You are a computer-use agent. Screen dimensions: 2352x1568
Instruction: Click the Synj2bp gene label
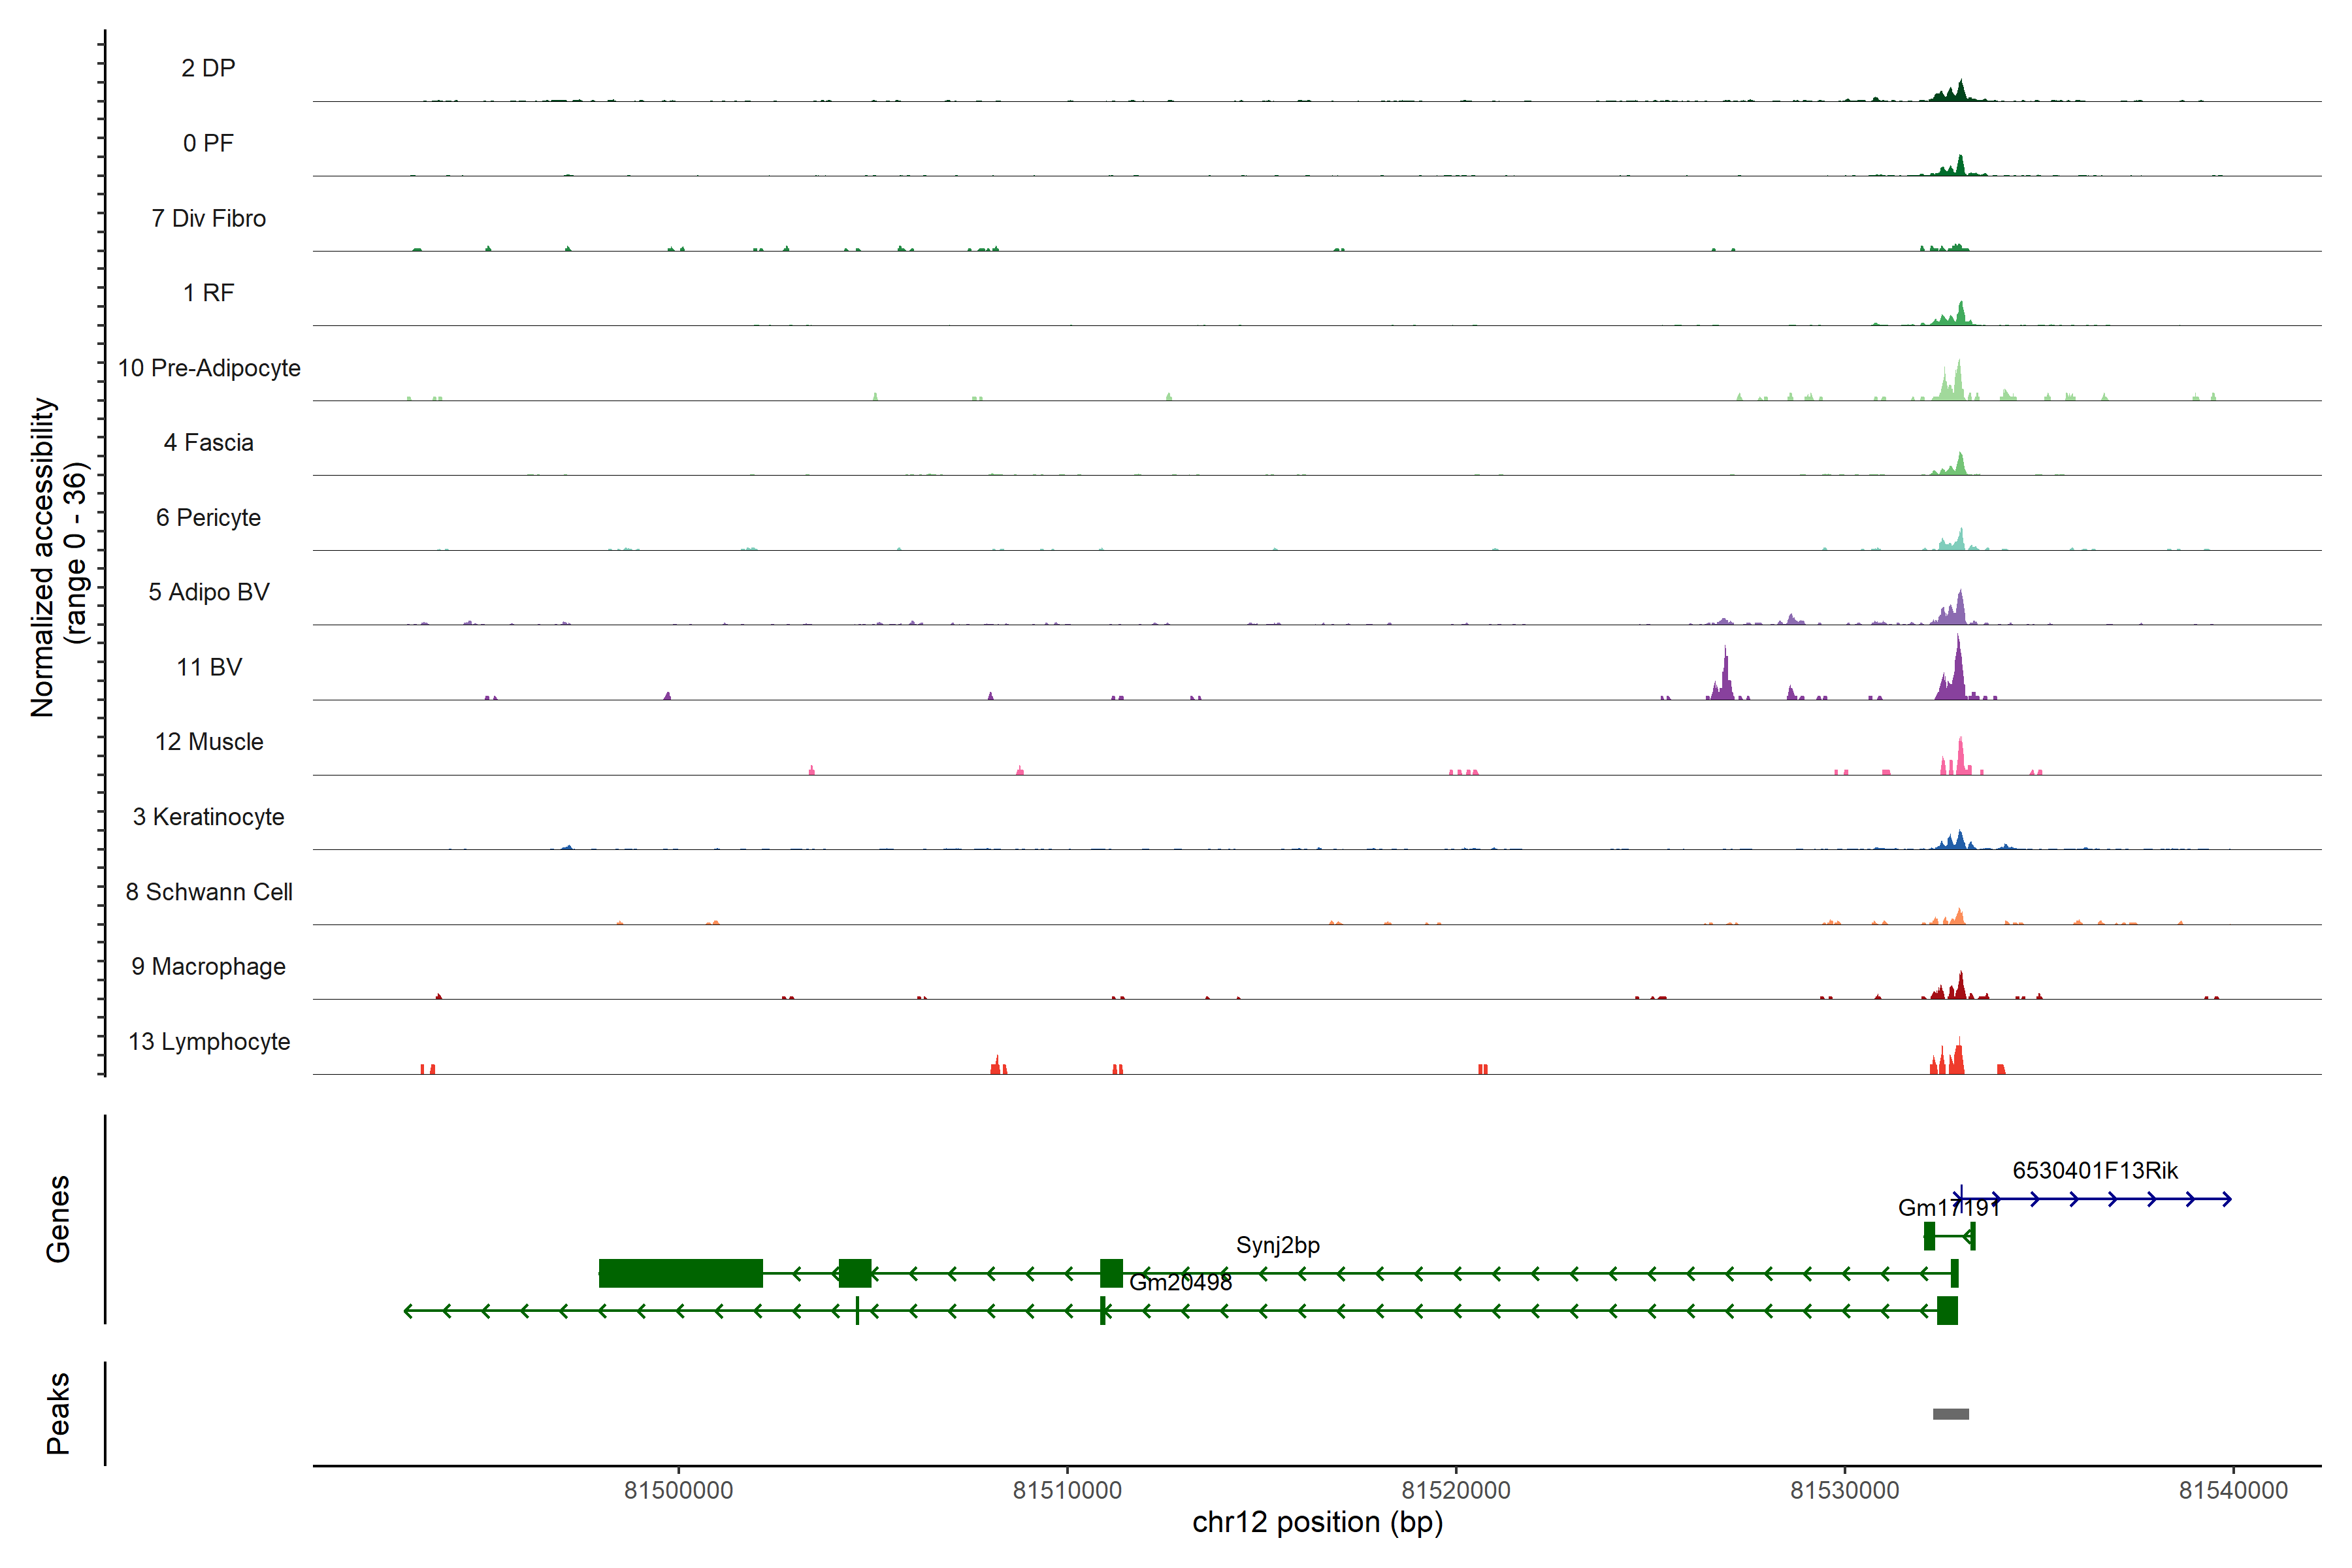(1277, 1245)
